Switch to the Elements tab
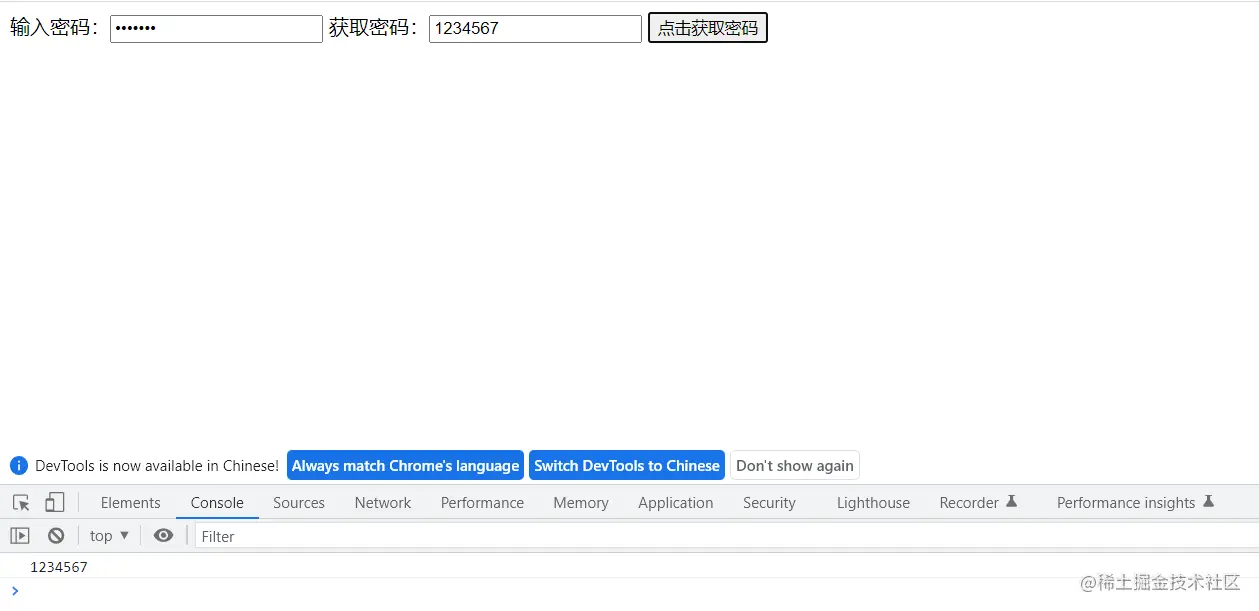1259x611 pixels. pos(130,503)
